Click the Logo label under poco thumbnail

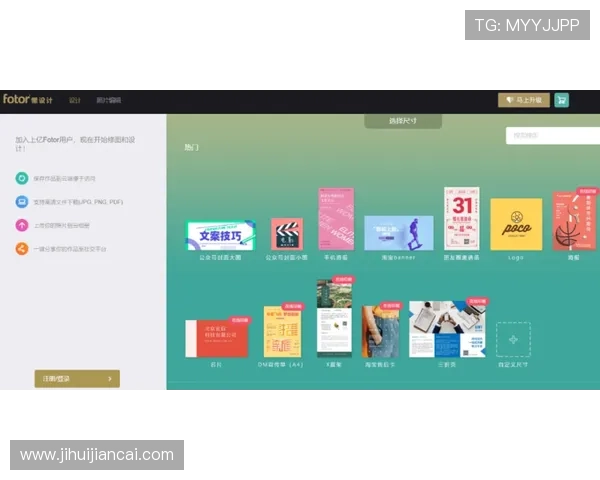[516, 258]
